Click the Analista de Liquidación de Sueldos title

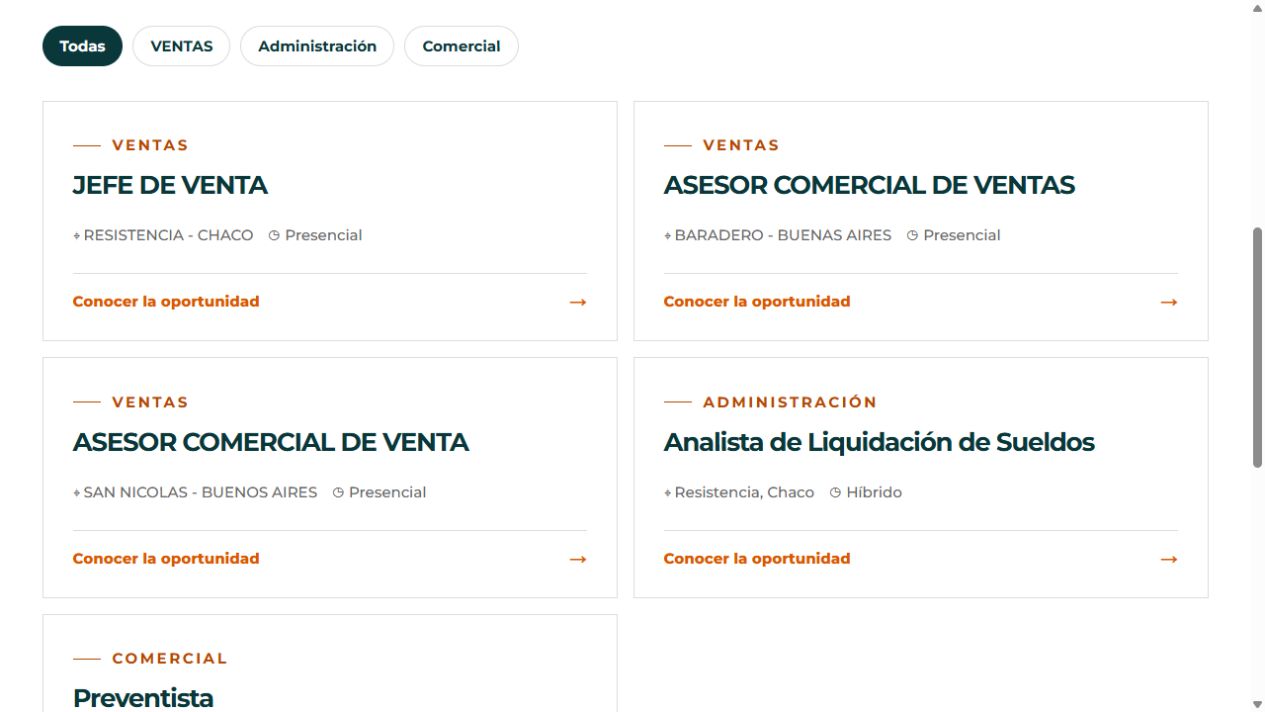879,442
